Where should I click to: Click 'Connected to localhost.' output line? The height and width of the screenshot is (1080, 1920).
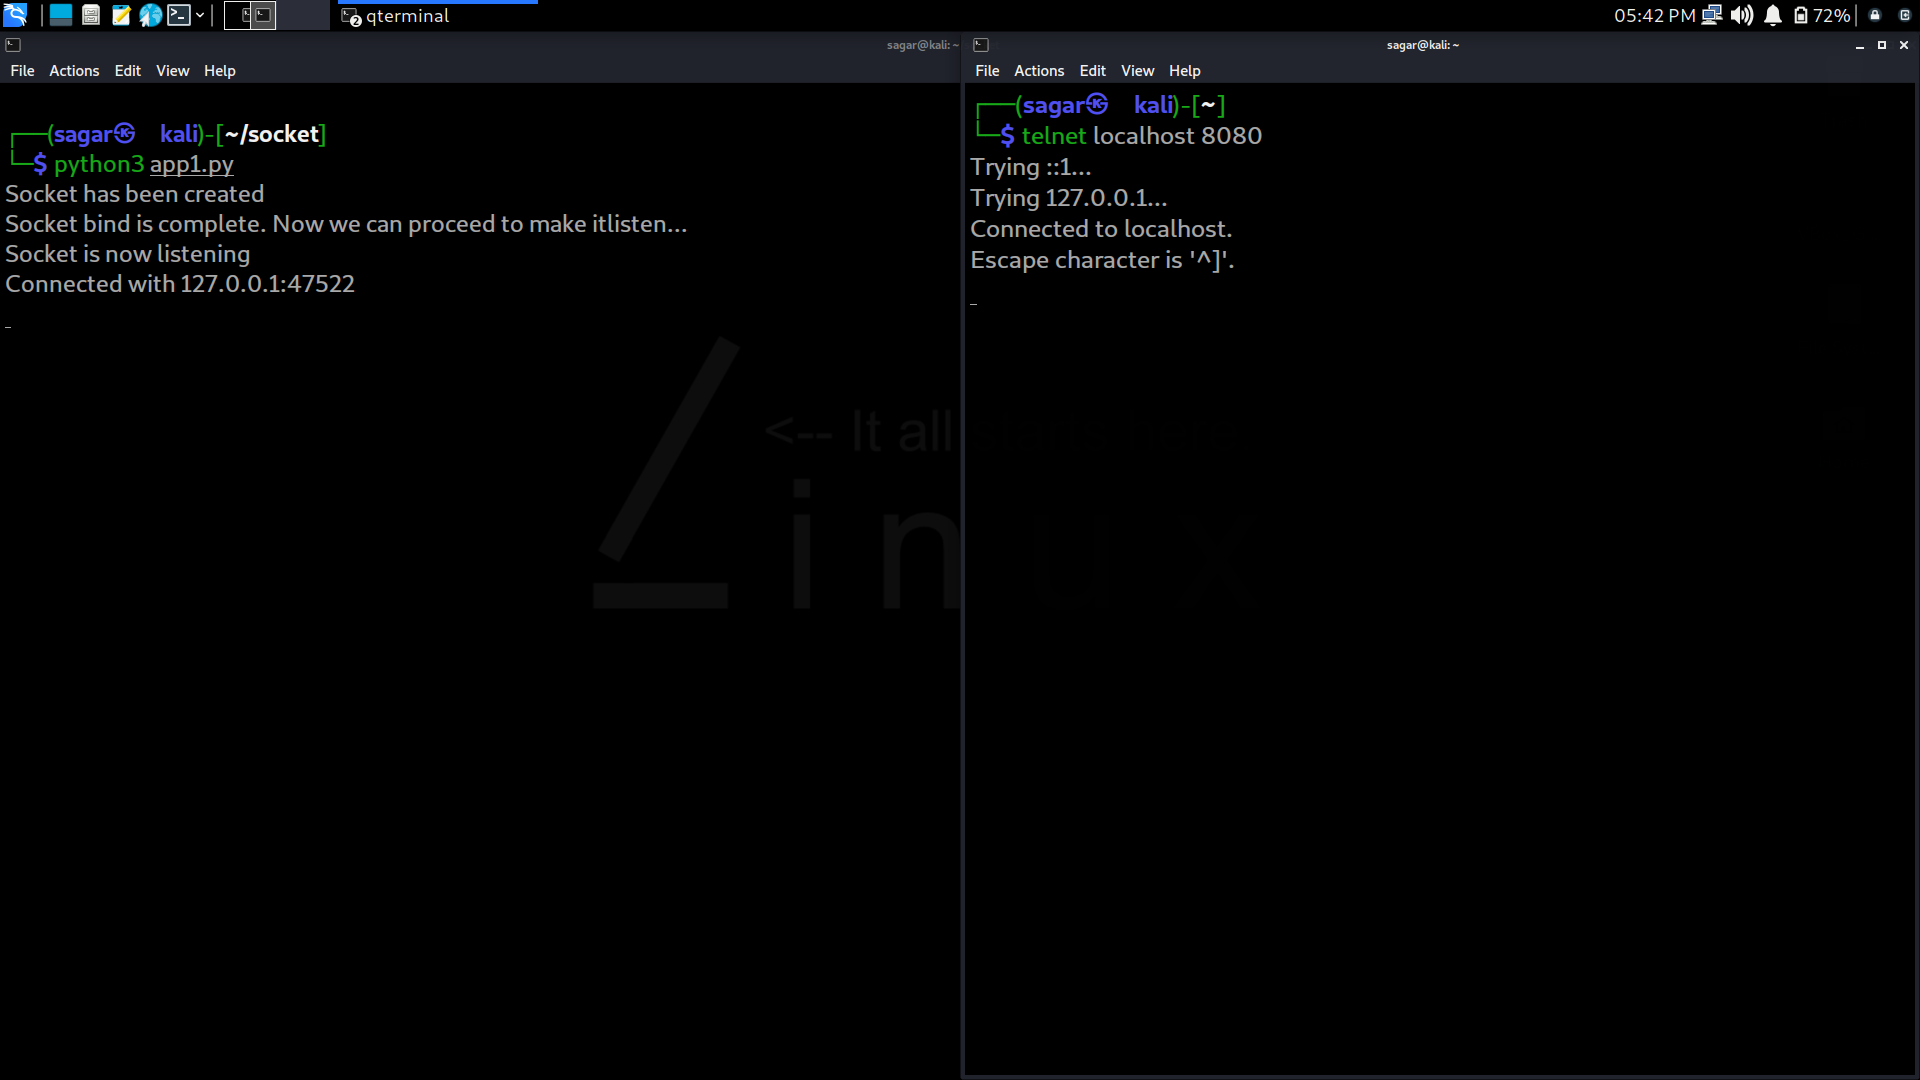(1101, 229)
